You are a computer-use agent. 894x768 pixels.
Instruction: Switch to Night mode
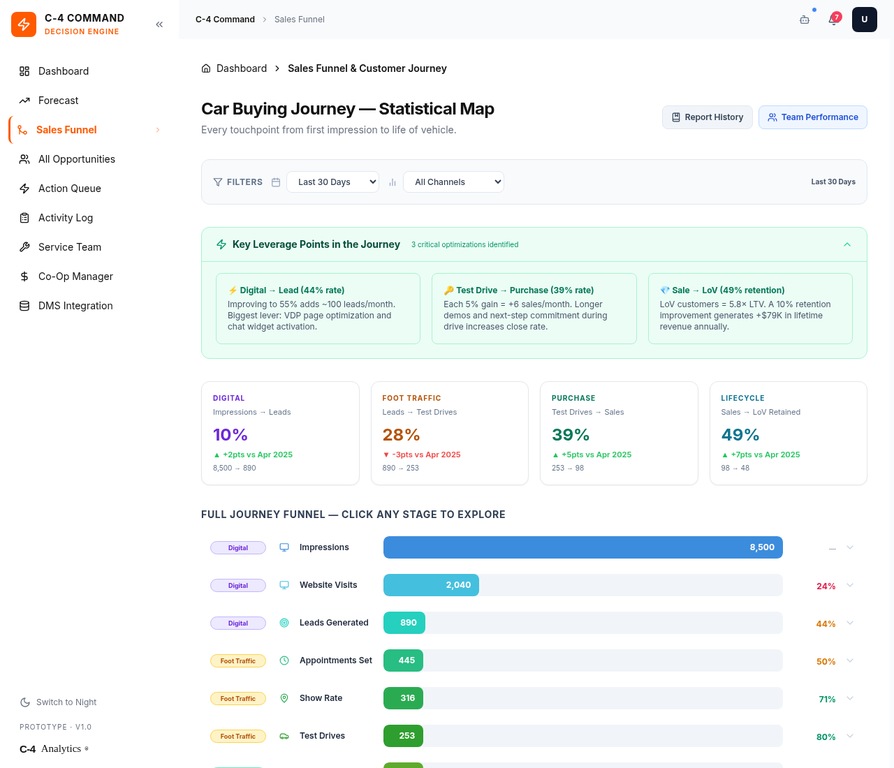[58, 702]
